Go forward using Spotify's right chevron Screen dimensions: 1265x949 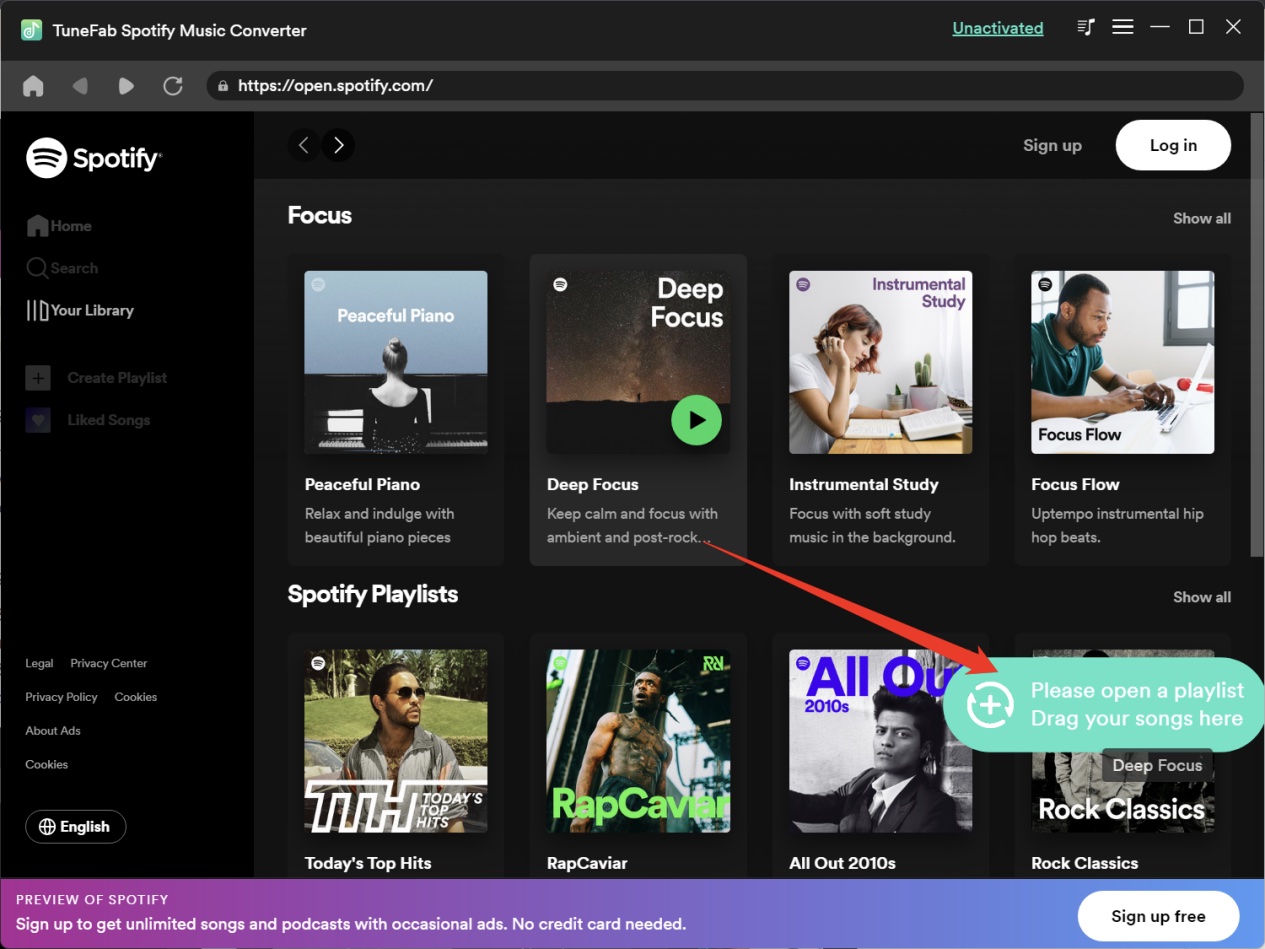339,145
